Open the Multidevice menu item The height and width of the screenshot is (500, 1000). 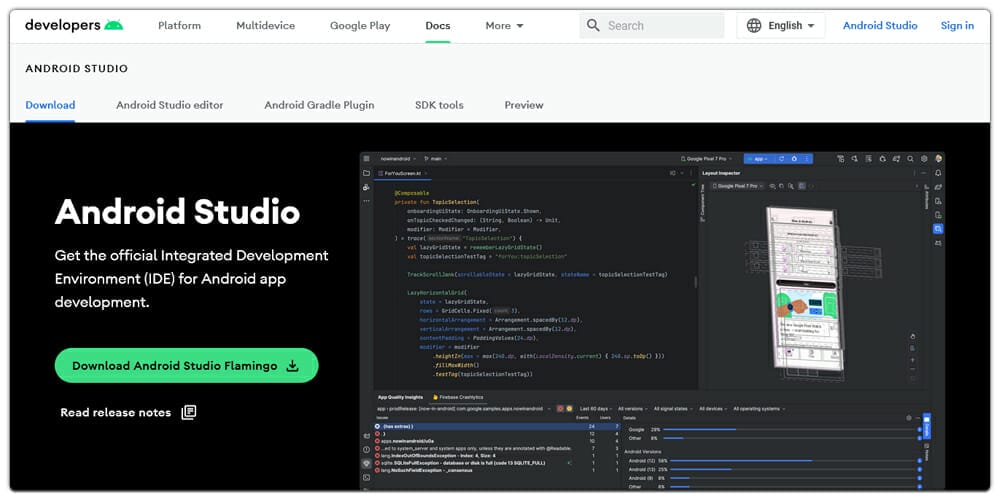265,26
